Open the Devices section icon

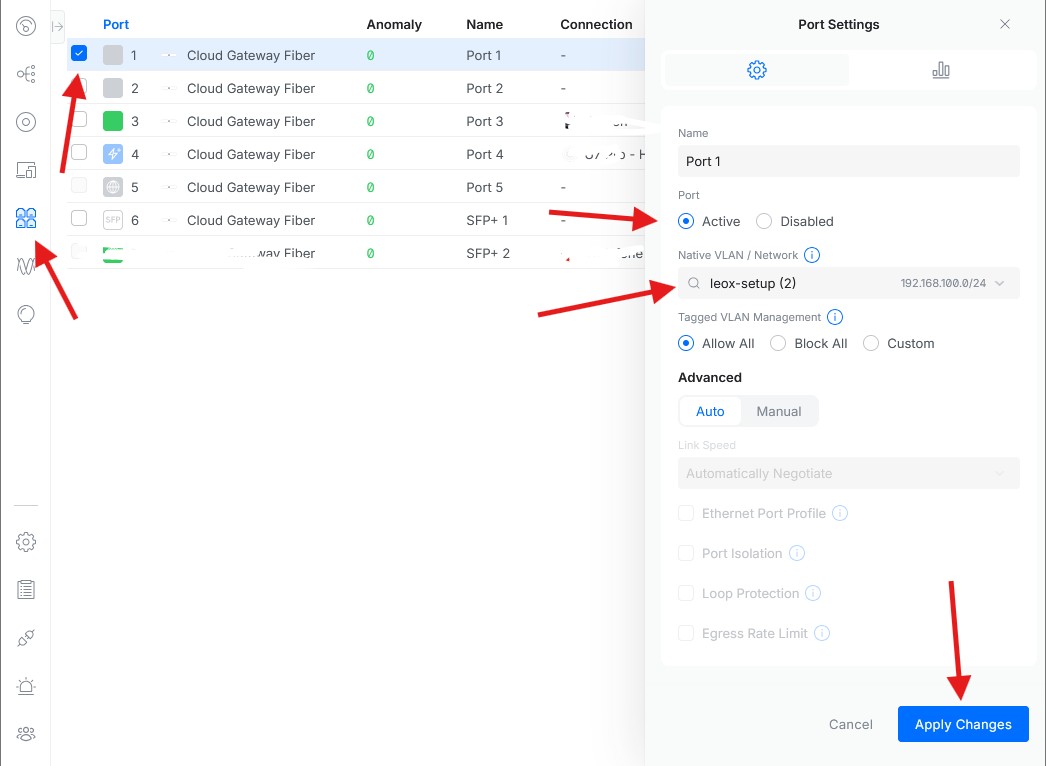pos(25,169)
